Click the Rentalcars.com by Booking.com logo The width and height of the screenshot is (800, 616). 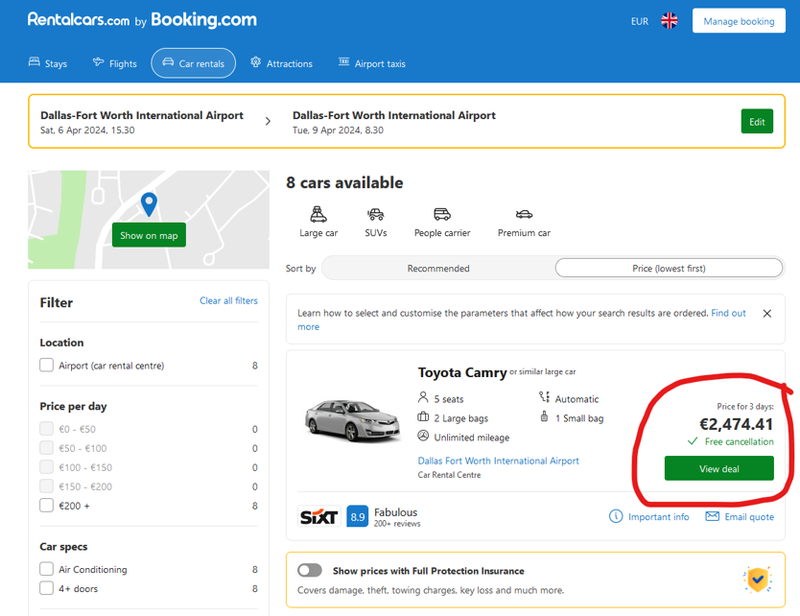pyautogui.click(x=142, y=20)
